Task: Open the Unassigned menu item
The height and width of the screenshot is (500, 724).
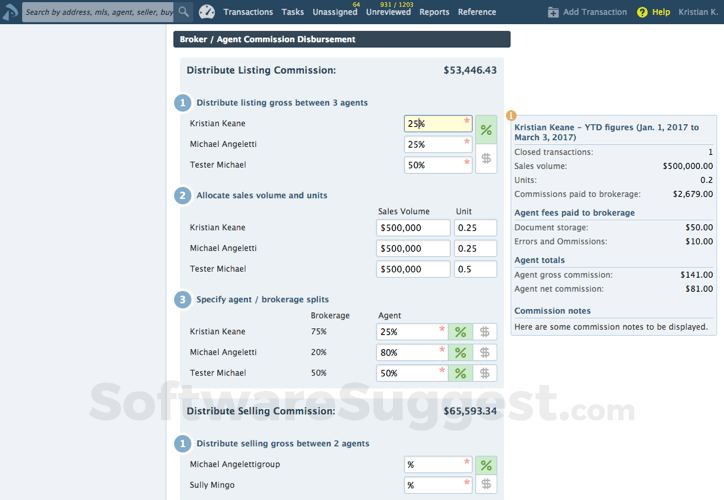Action: coord(335,12)
